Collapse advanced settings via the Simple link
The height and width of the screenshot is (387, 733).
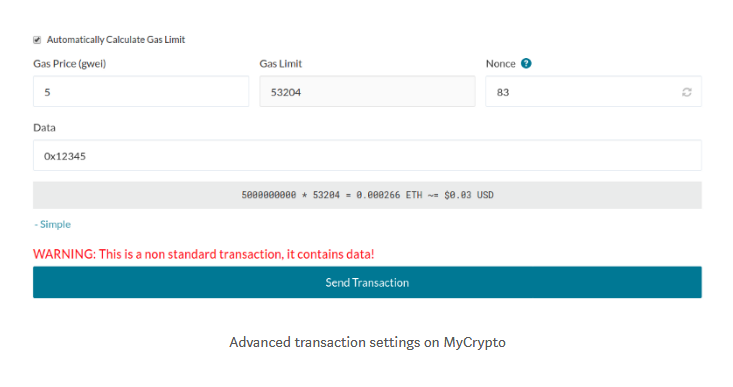pos(52,224)
